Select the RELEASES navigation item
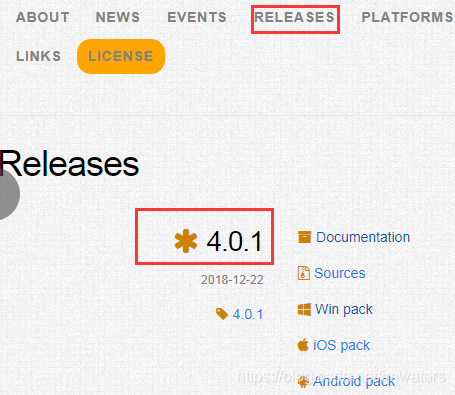The image size is (455, 395). coord(295,17)
